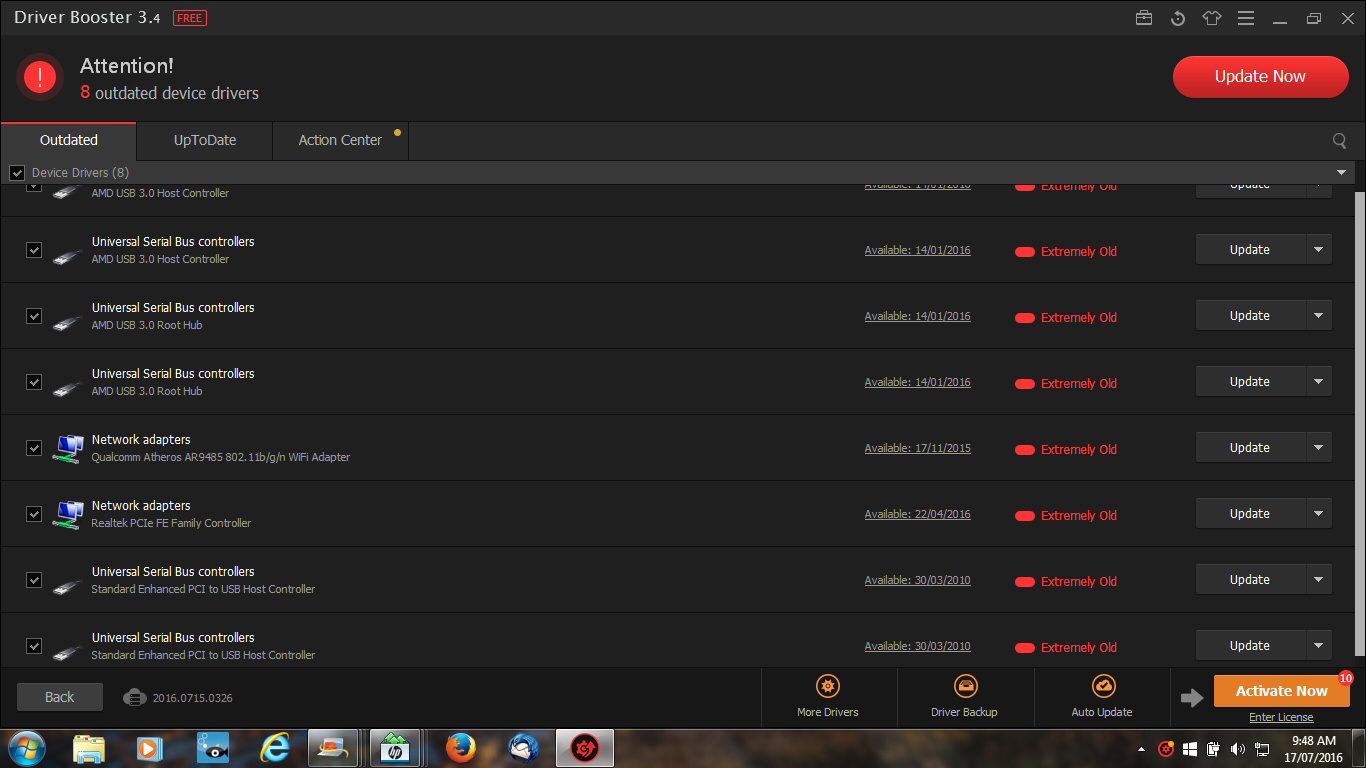Click the orange Activate Now button
The width and height of the screenshot is (1366, 768).
[1281, 691]
